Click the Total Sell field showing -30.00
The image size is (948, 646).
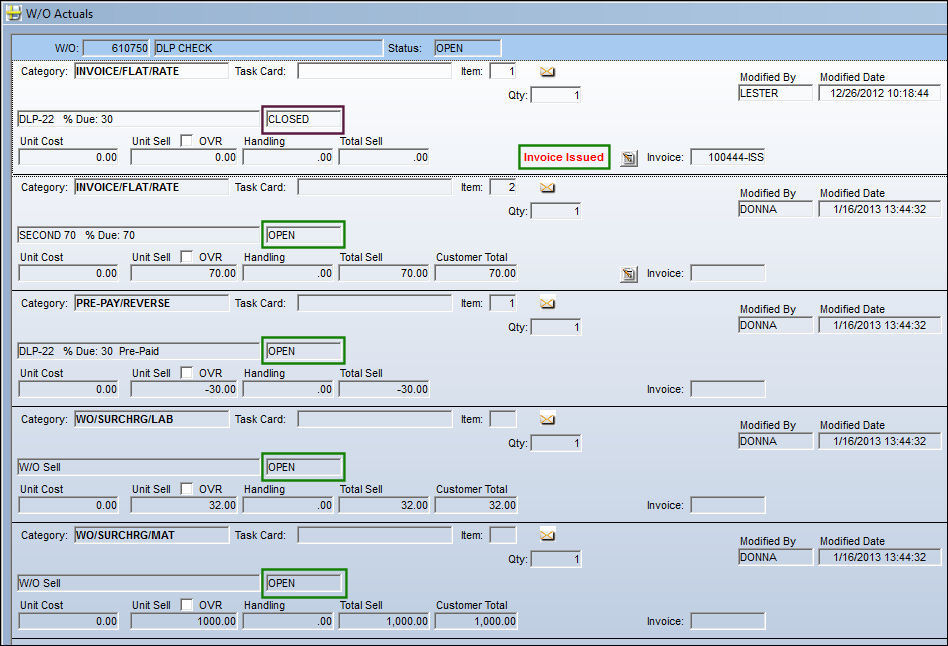[384, 390]
